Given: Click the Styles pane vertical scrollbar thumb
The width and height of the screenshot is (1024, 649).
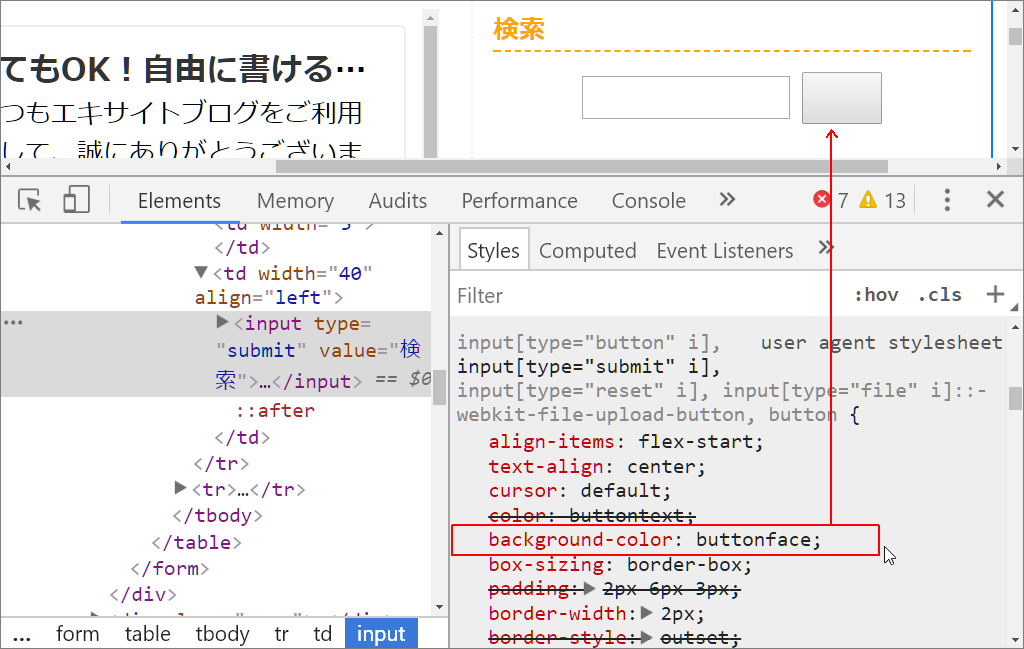Looking at the screenshot, I should click(1015, 398).
